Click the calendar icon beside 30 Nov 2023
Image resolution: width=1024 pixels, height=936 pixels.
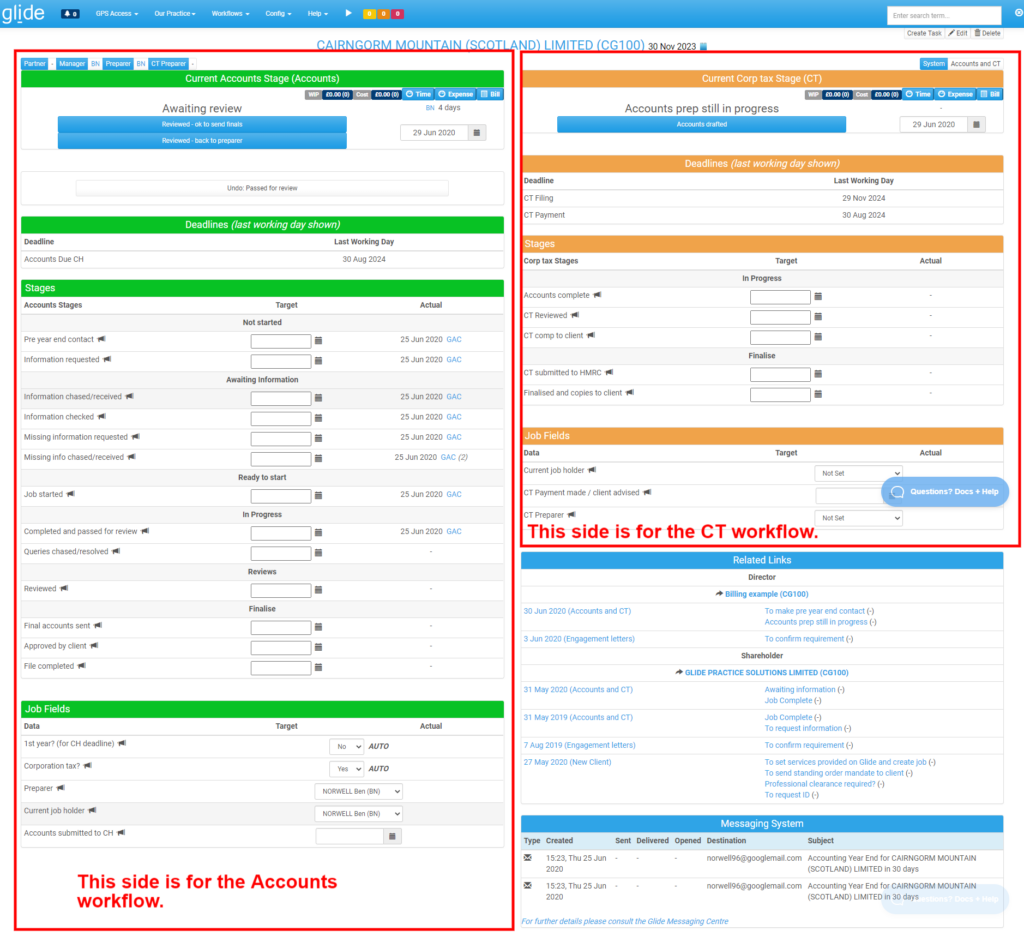point(703,46)
